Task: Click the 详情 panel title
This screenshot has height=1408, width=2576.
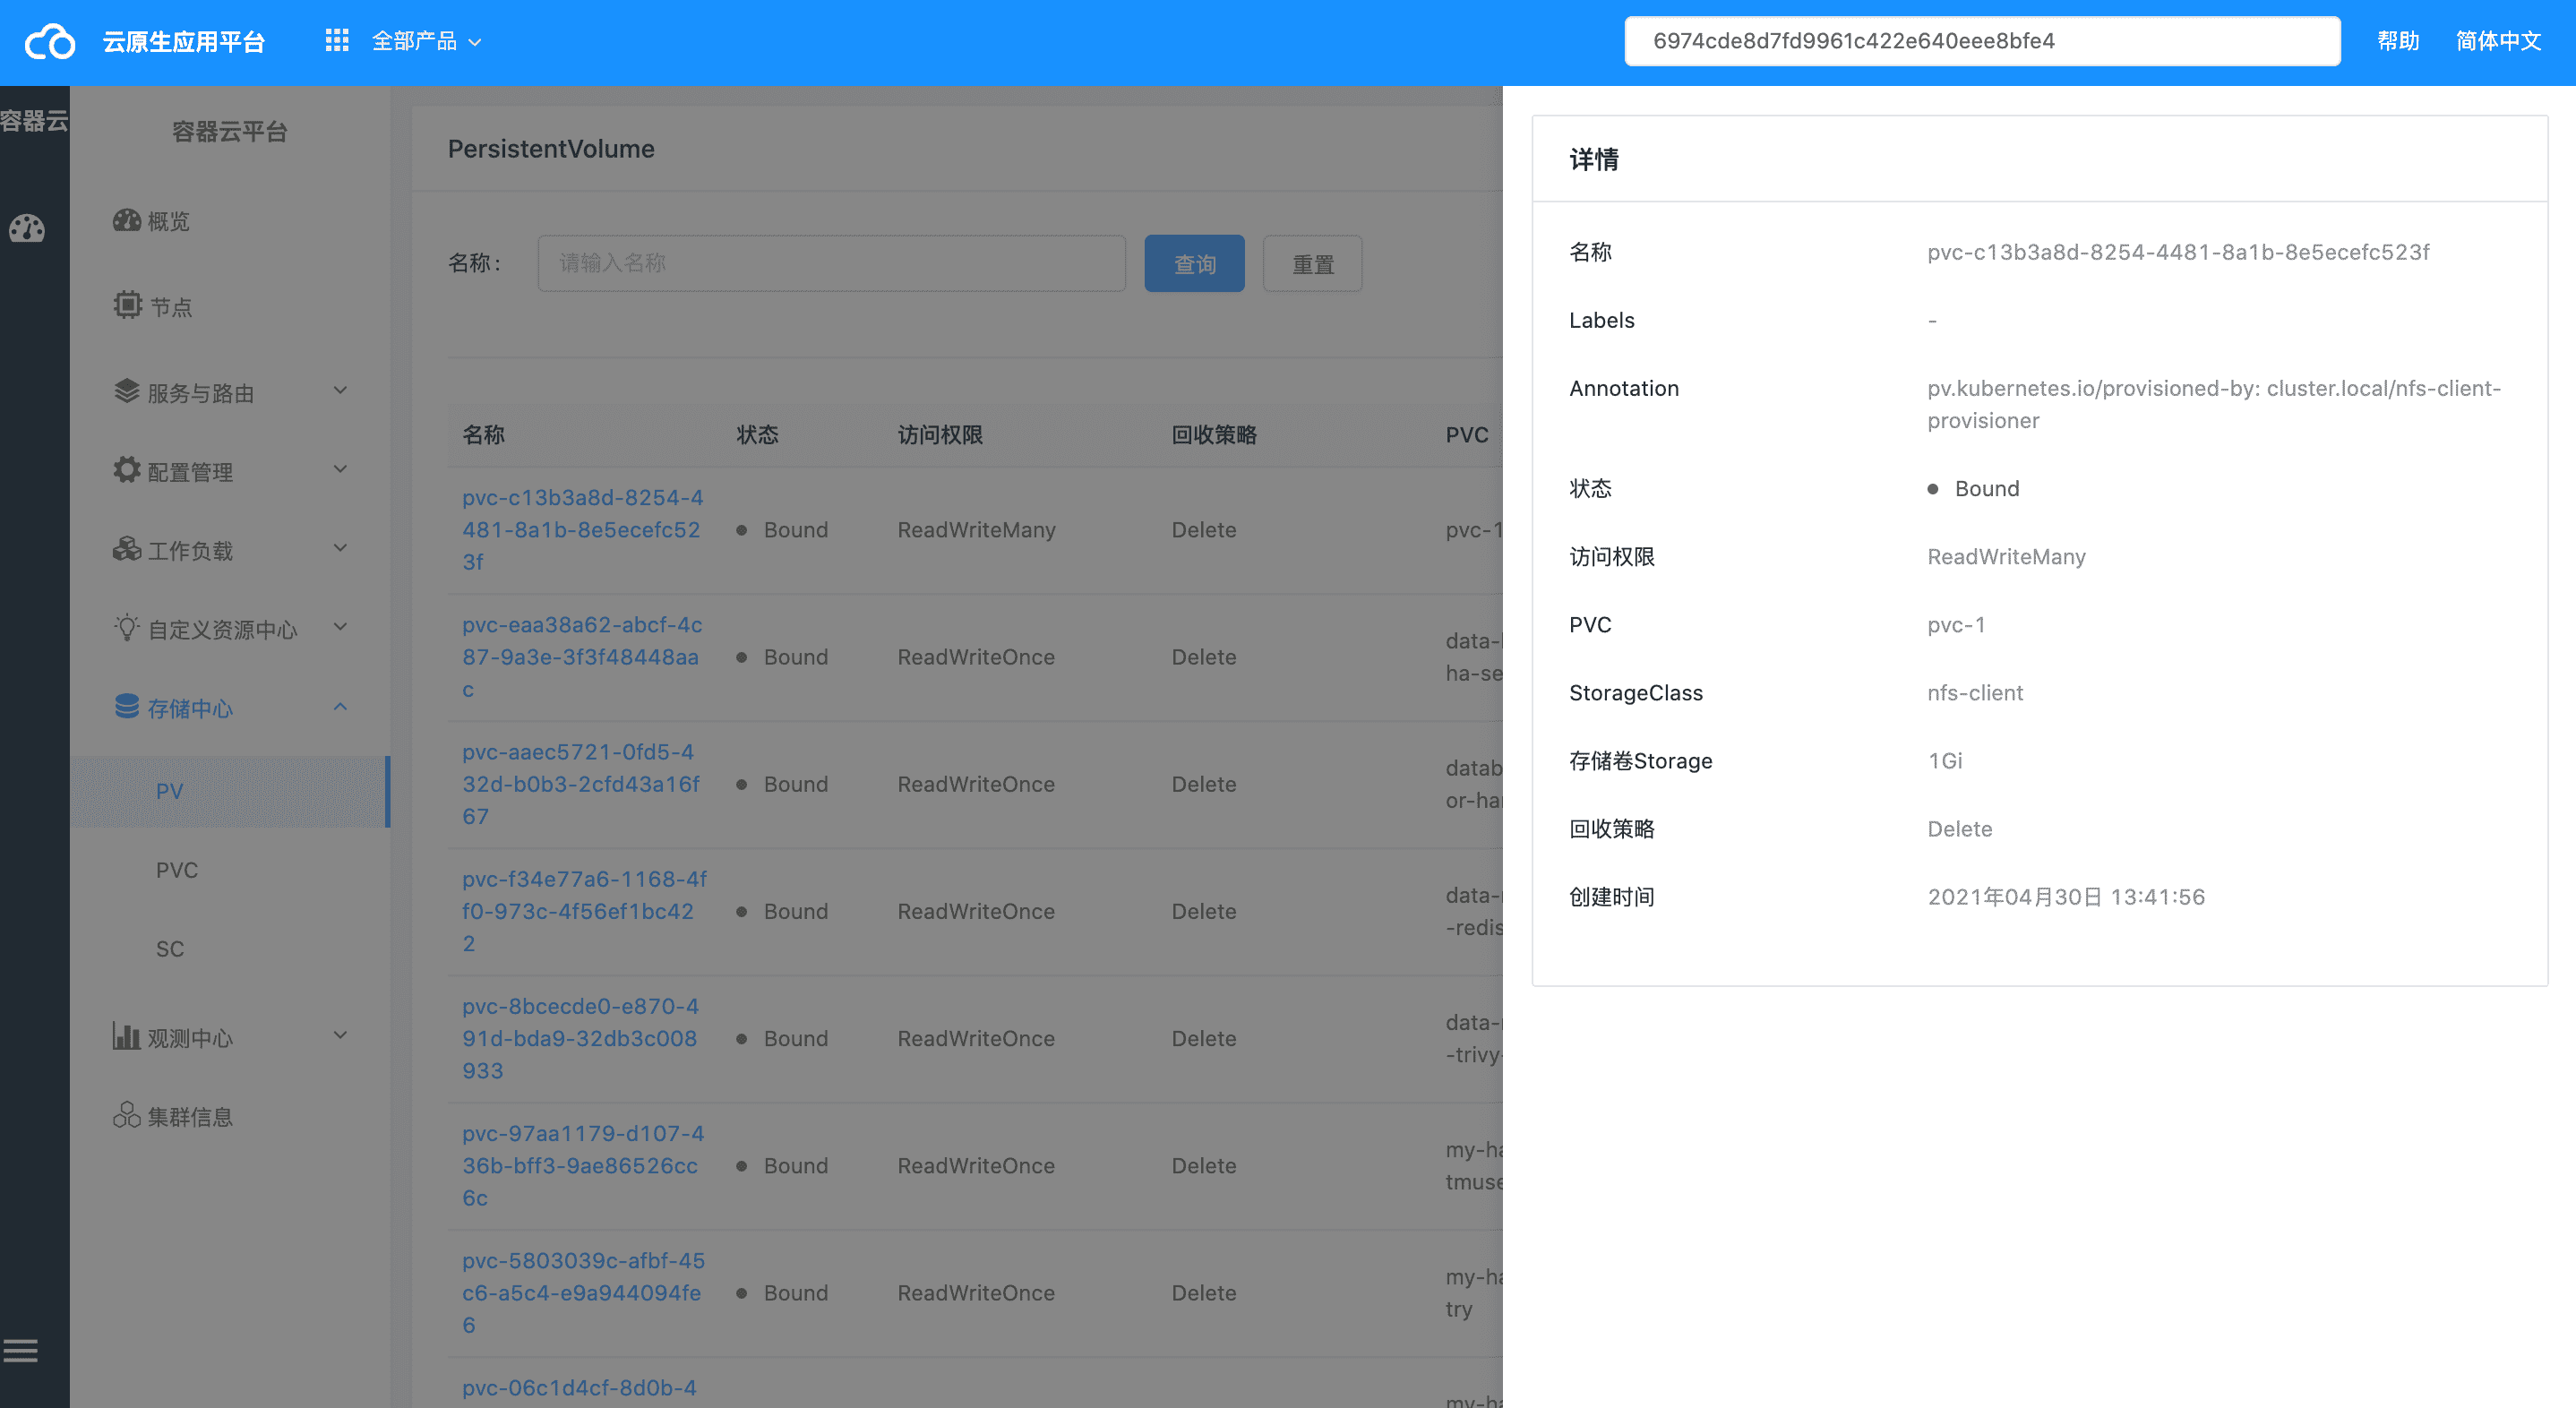Action: coord(1594,159)
